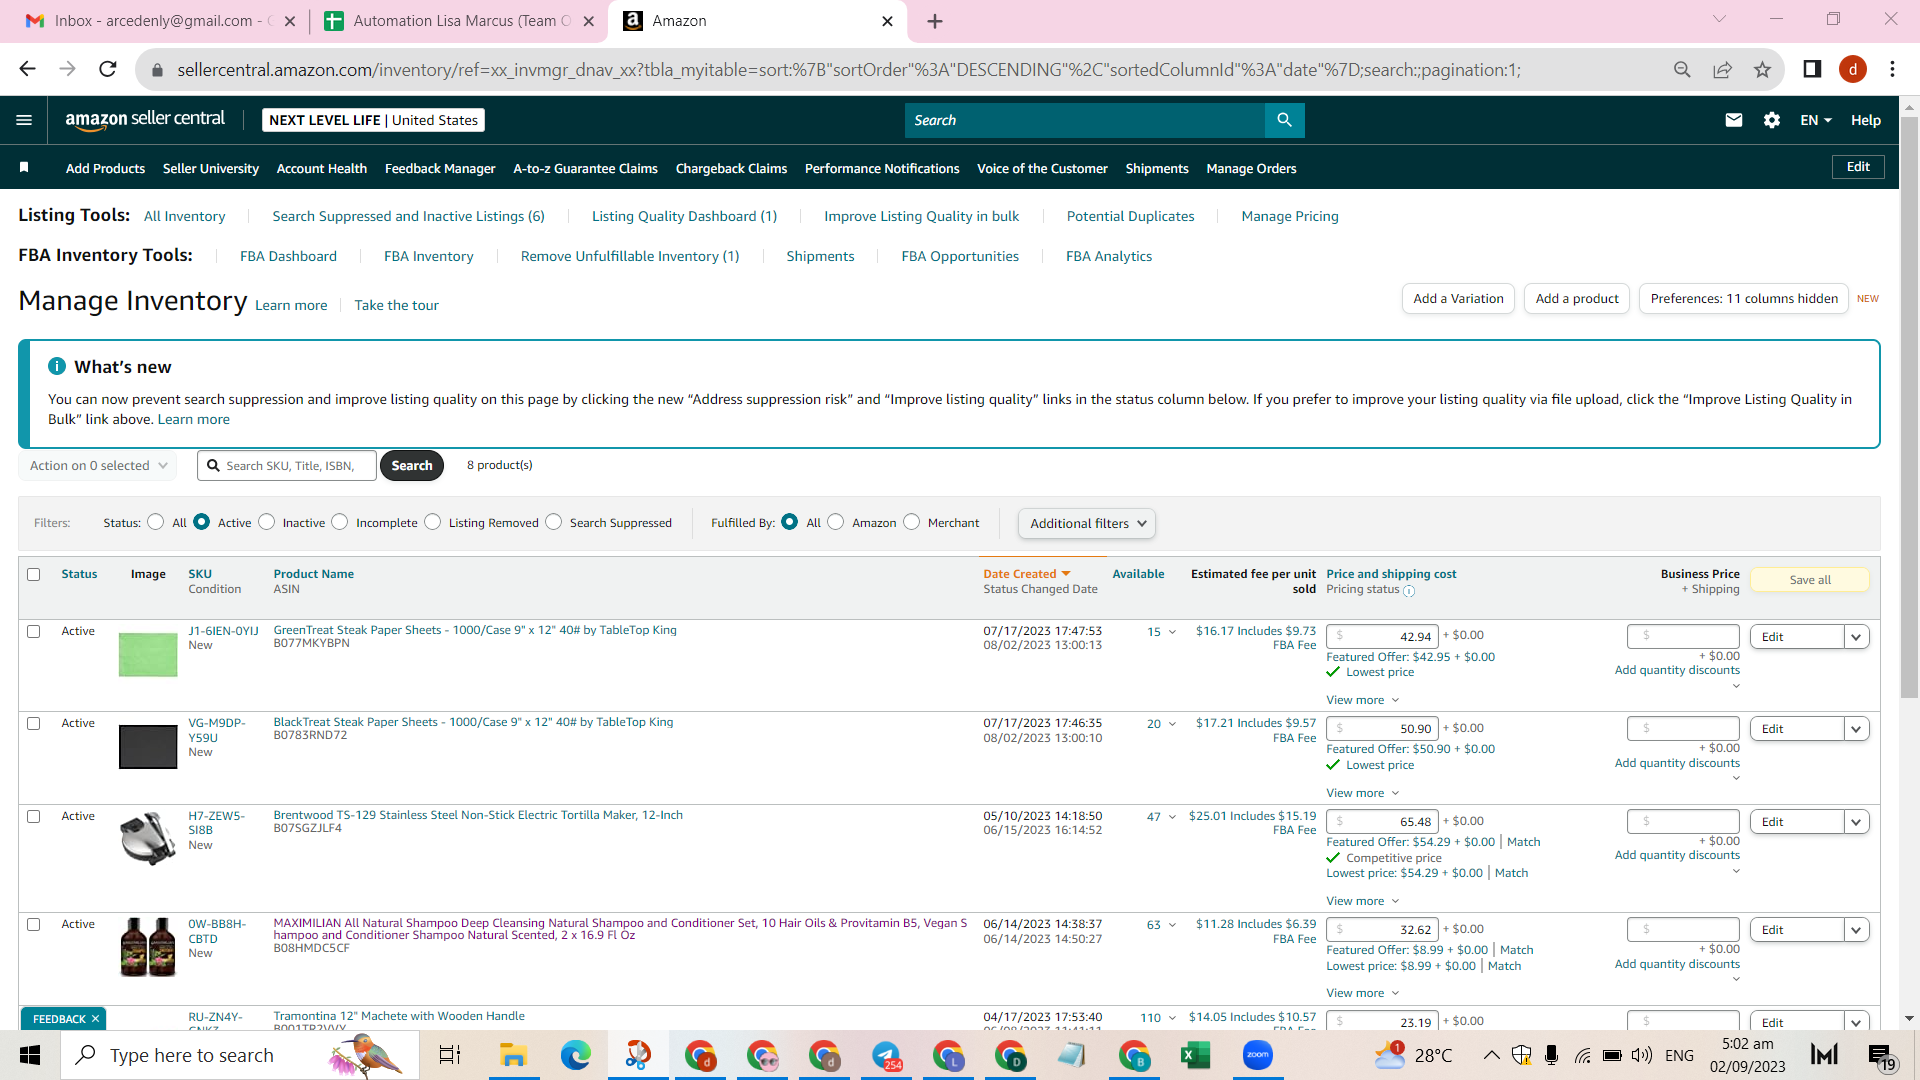Viewport: 1920px width, 1080px height.
Task: Select checkbox for GreenTreat Steak Paper row
Action: pyautogui.click(x=34, y=632)
